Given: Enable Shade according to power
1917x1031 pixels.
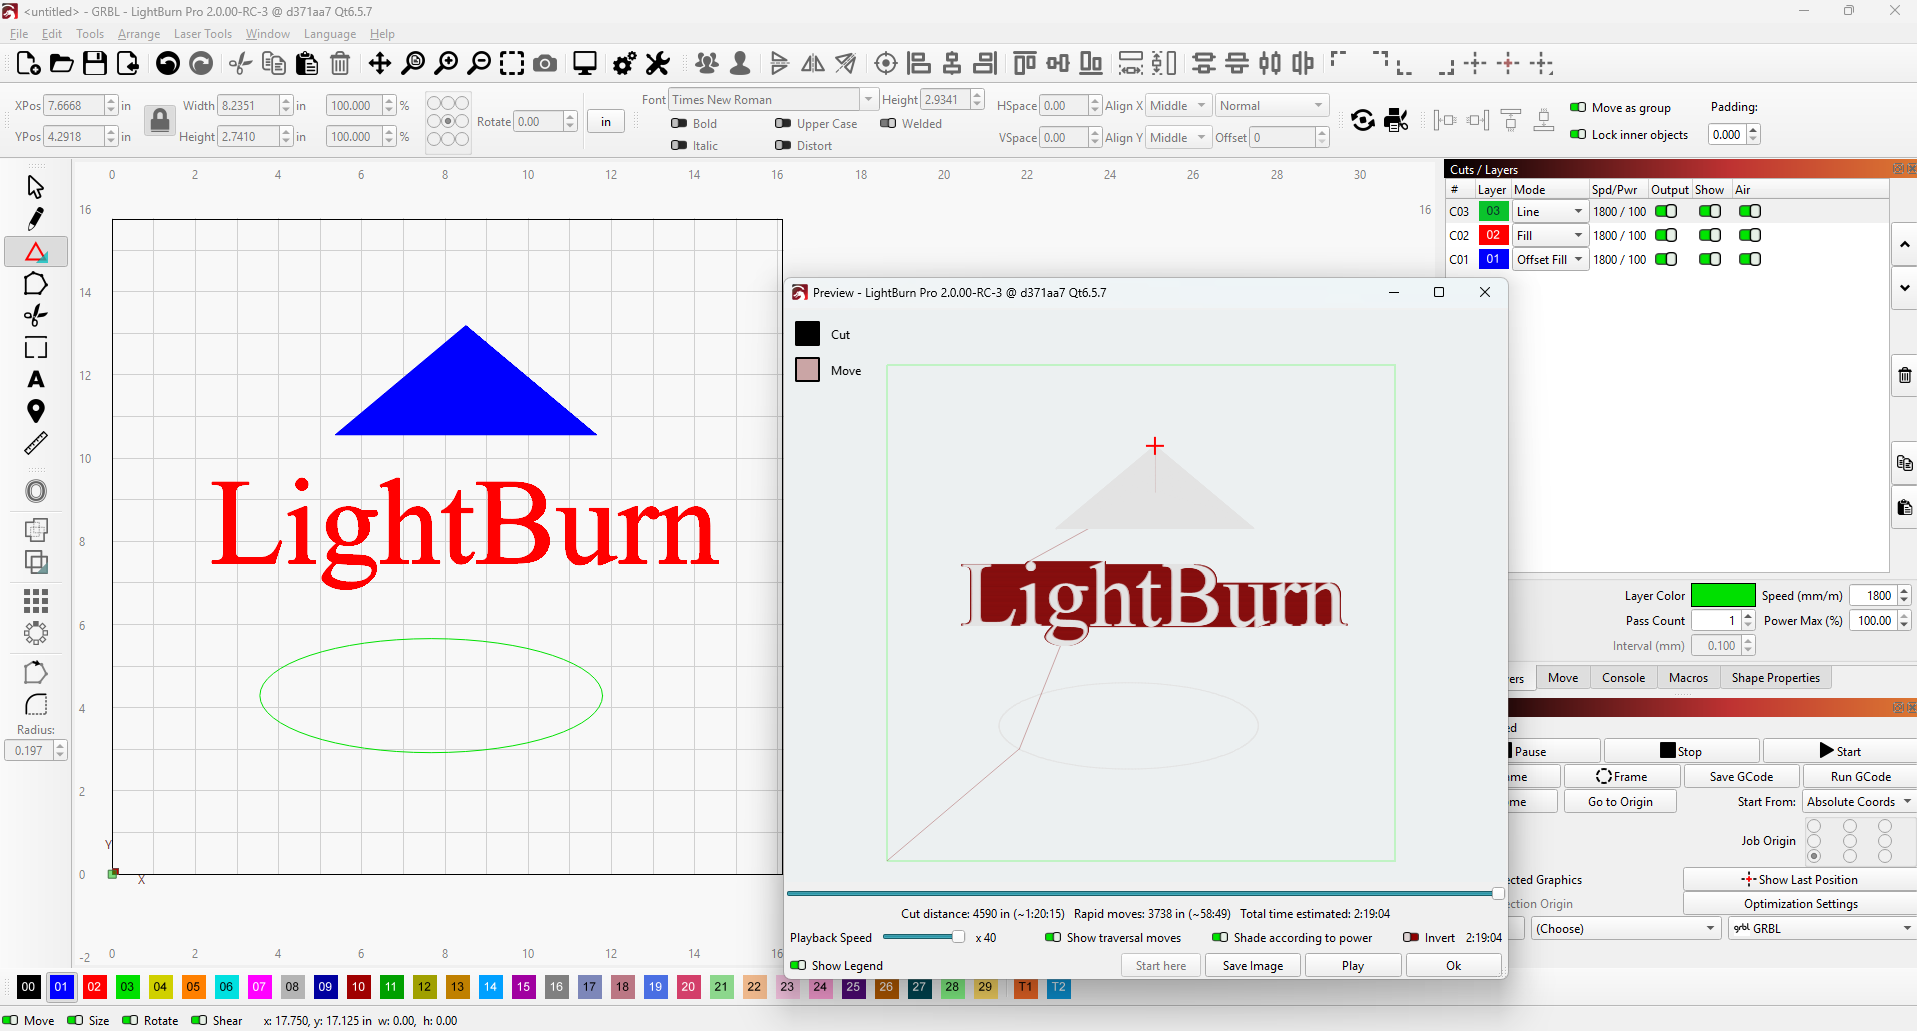Looking at the screenshot, I should coord(1221,938).
